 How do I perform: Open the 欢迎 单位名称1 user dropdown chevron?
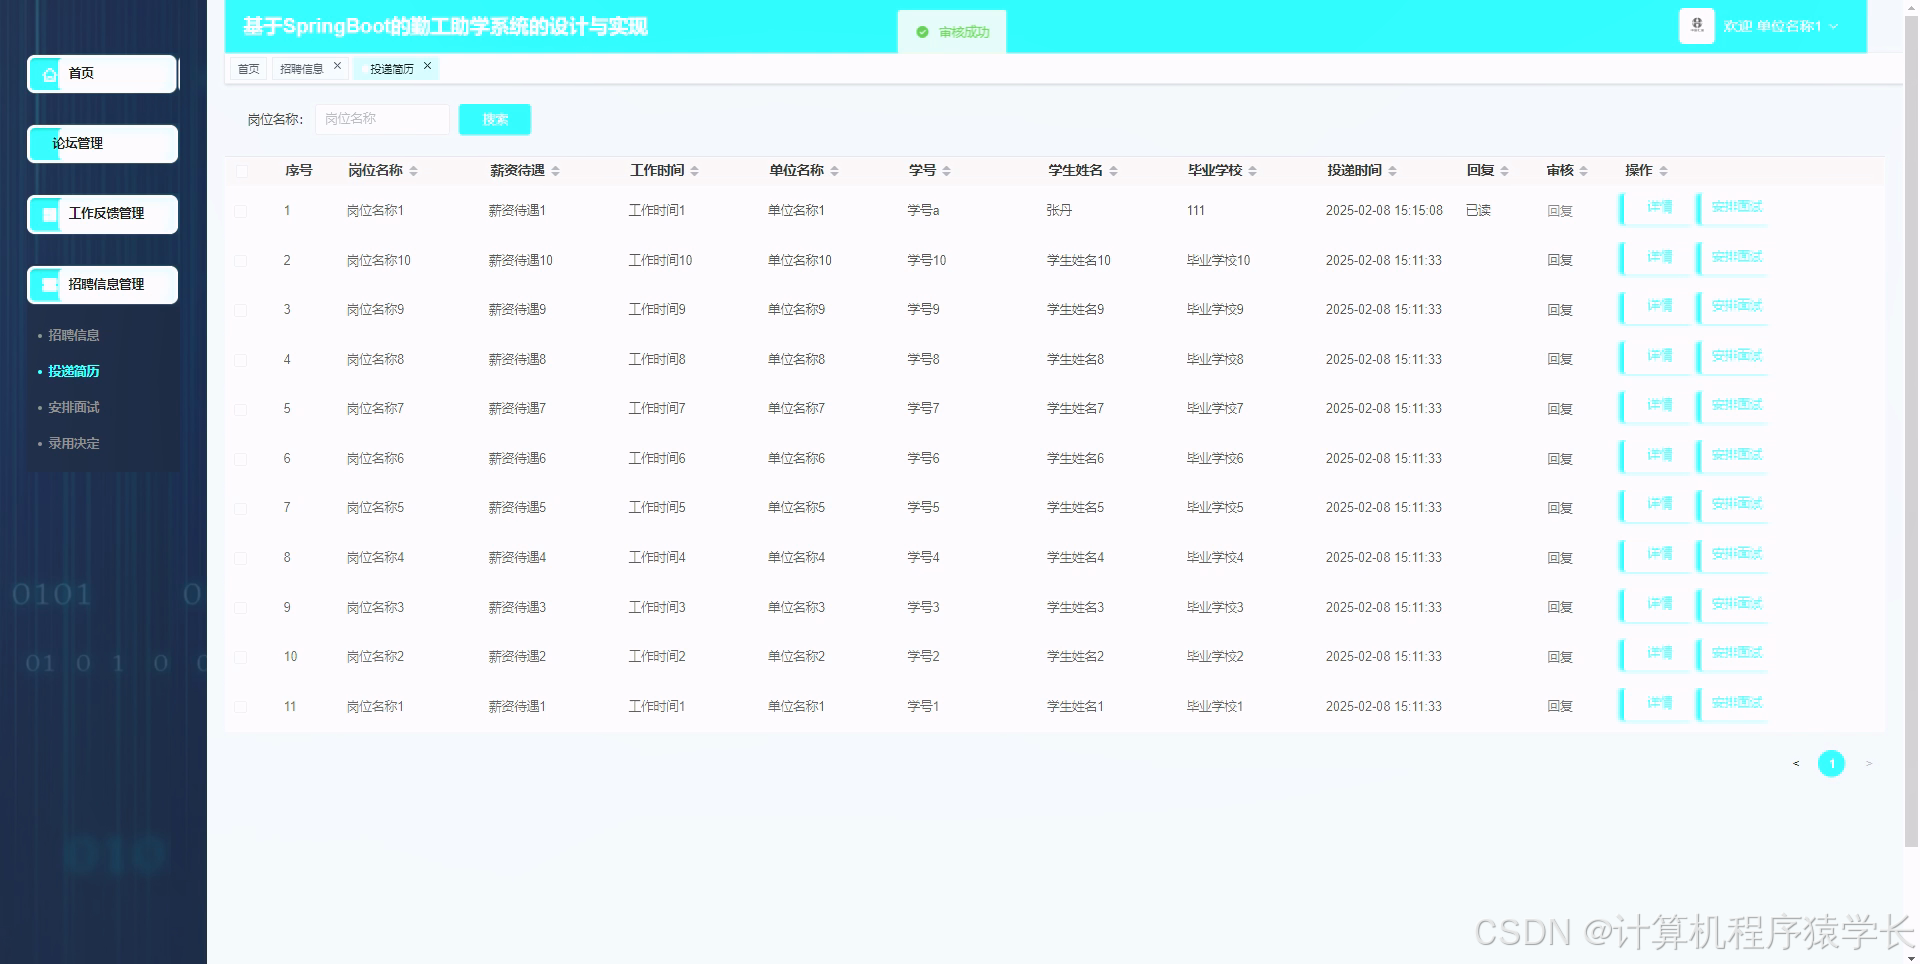click(1833, 27)
